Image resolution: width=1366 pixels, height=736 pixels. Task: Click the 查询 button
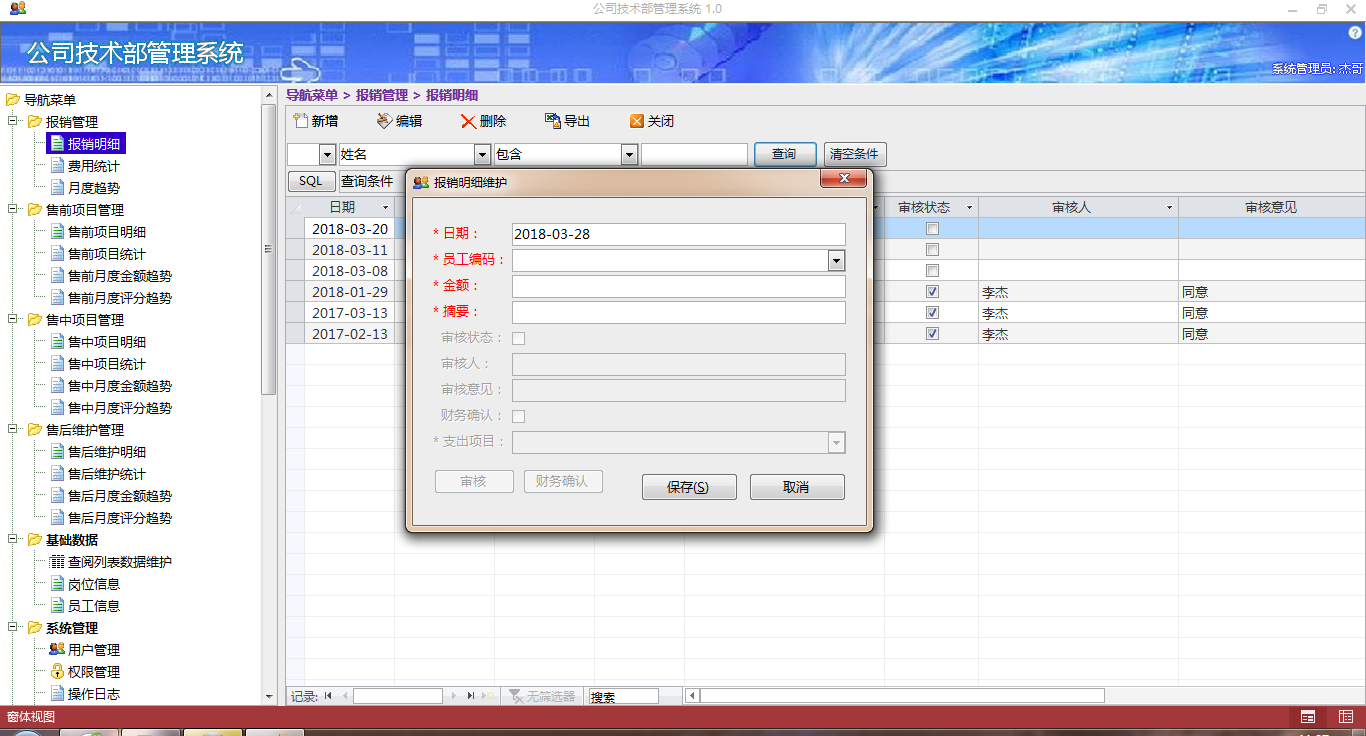(x=785, y=154)
